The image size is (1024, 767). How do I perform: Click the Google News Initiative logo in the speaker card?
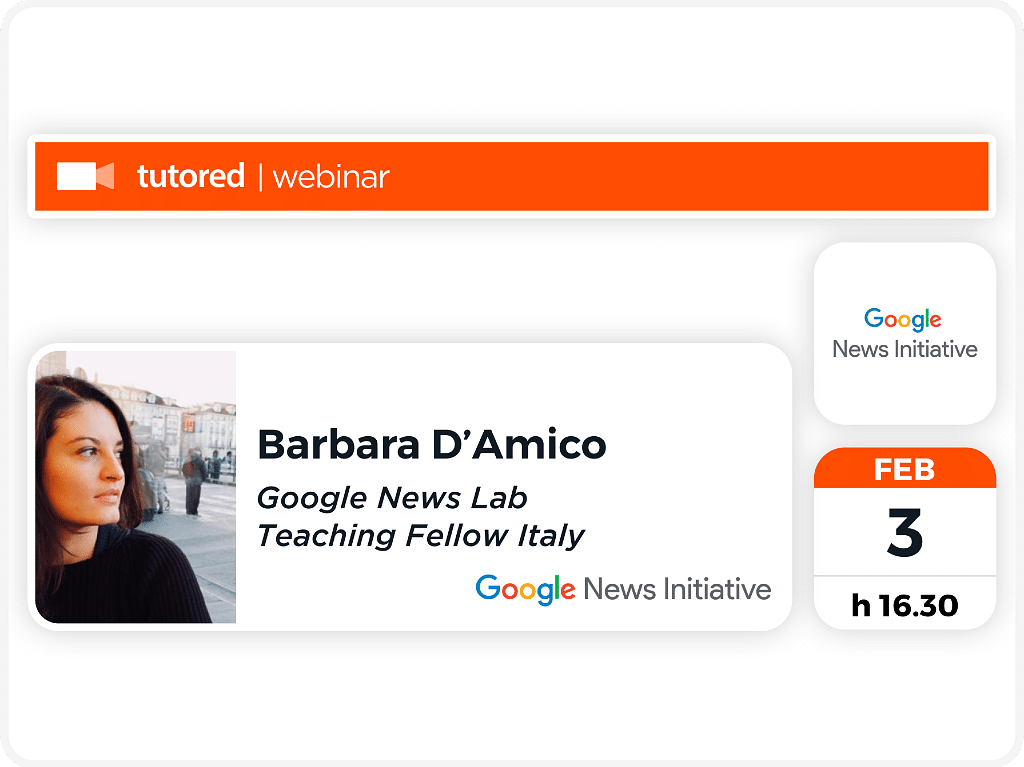coord(623,589)
